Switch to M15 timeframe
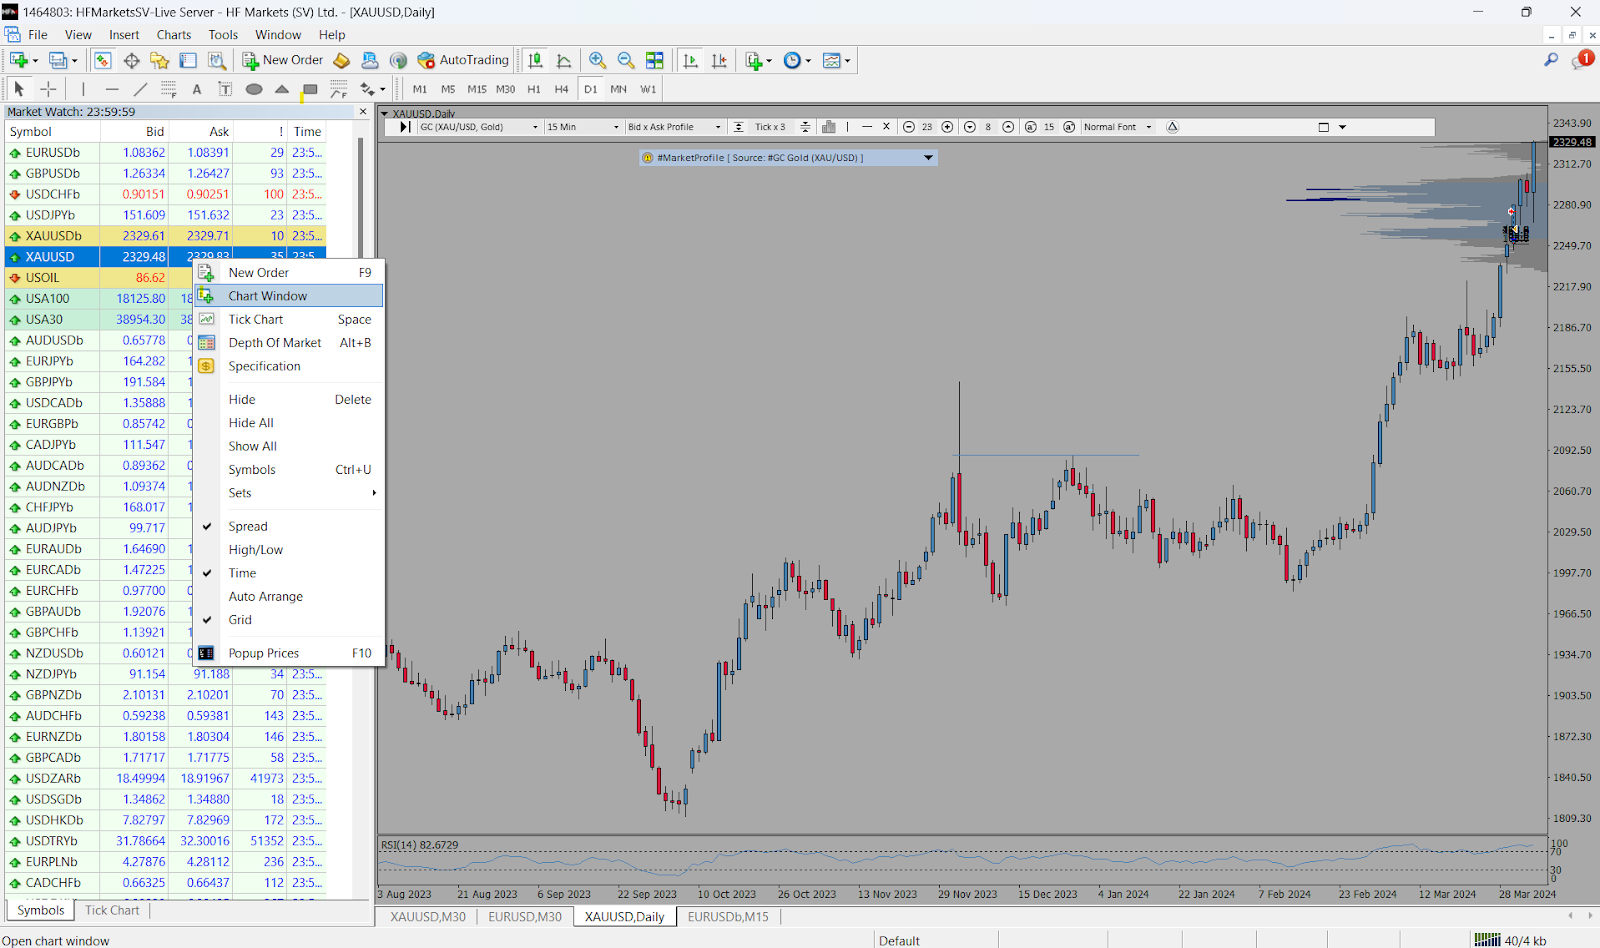 (x=477, y=89)
